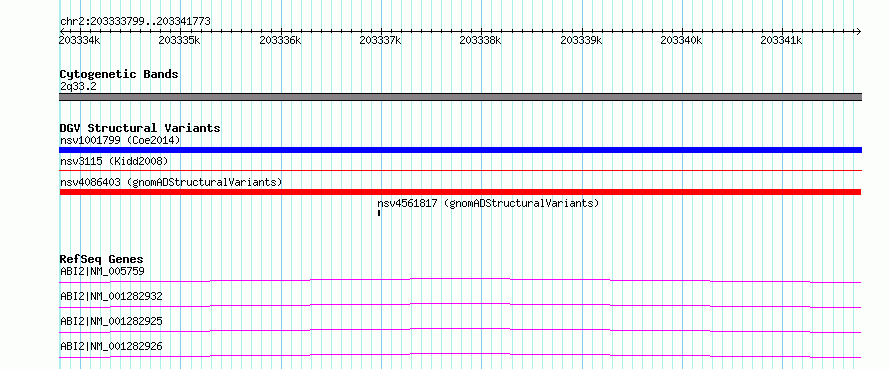Click the thin red nsv3115 variant line
Screen dimensions: 890x369
[x=460, y=170]
